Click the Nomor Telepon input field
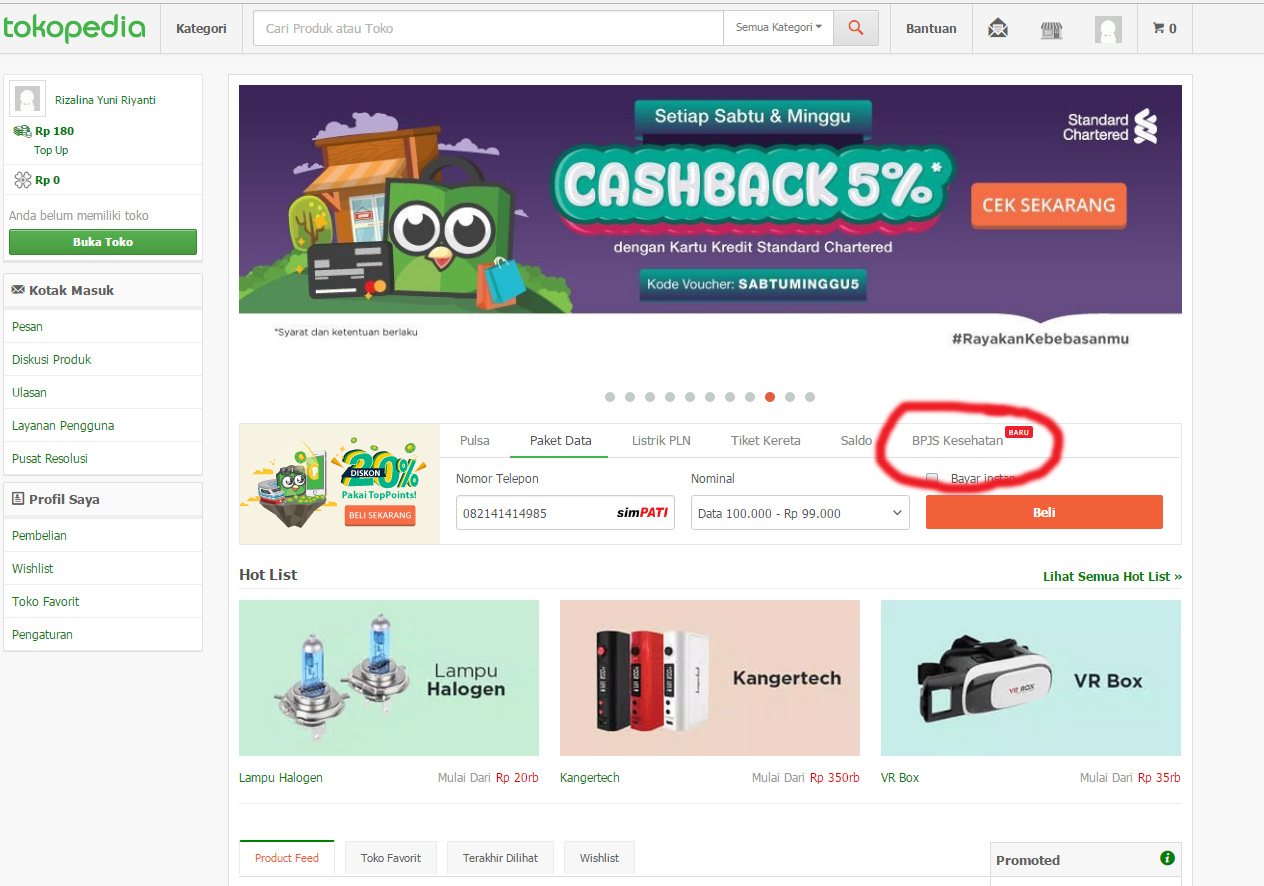1264x886 pixels. coord(565,513)
